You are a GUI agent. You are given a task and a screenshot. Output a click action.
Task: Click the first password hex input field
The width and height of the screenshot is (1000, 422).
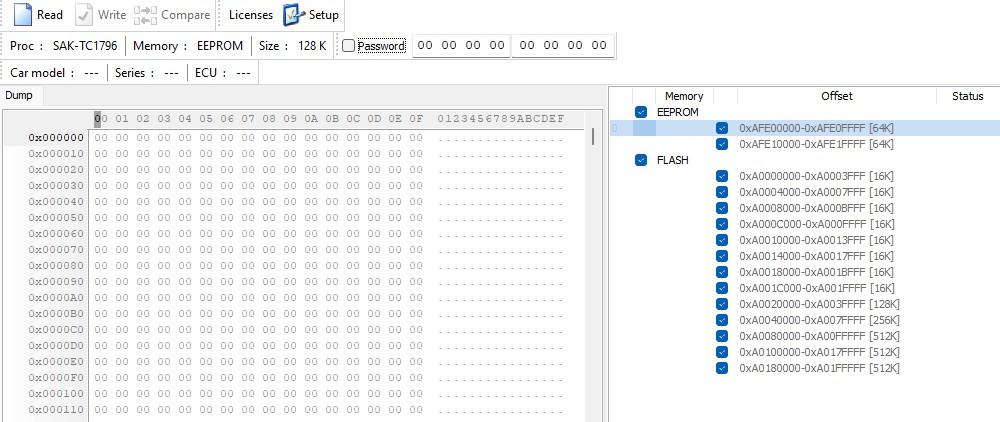point(461,45)
